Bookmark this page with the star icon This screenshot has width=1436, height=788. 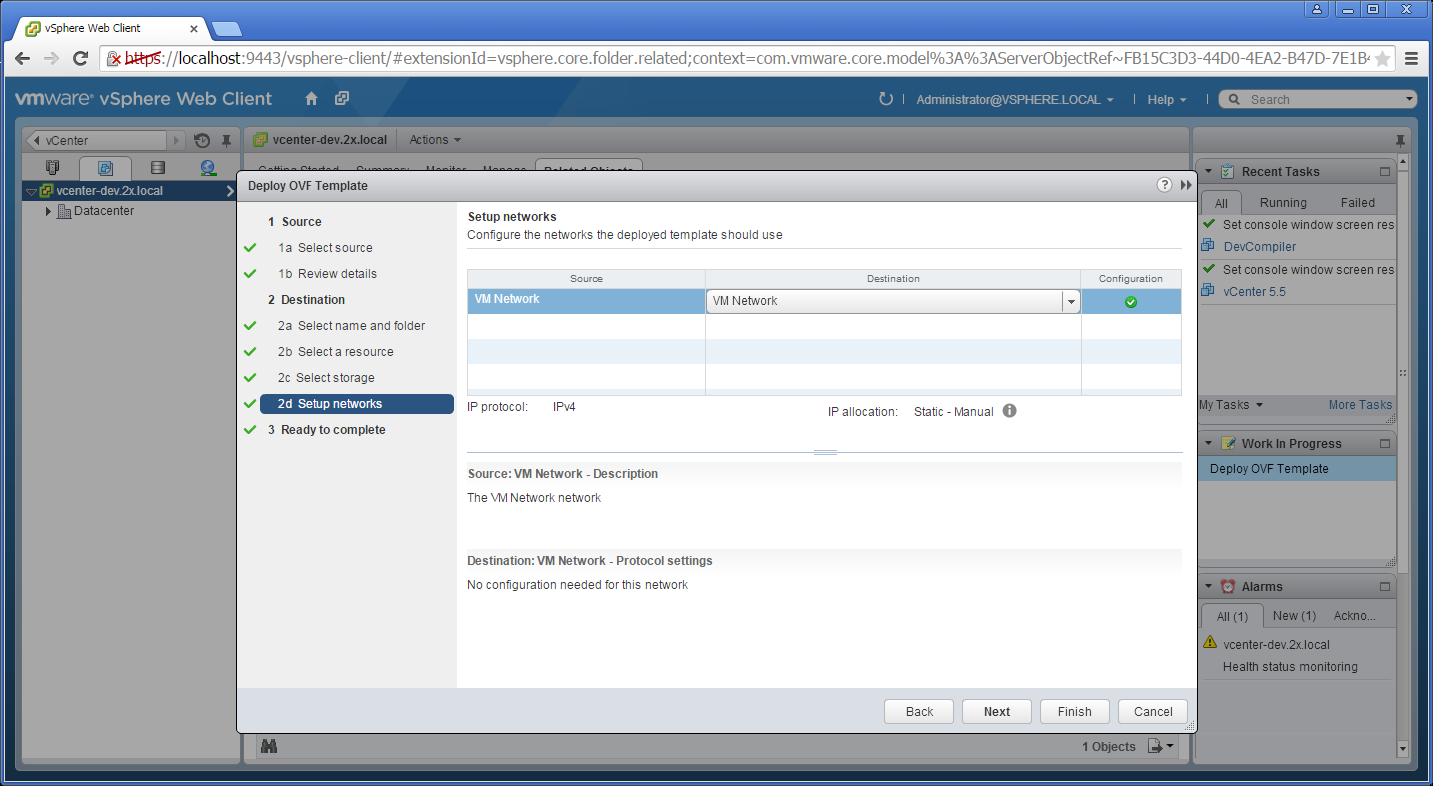1382,59
